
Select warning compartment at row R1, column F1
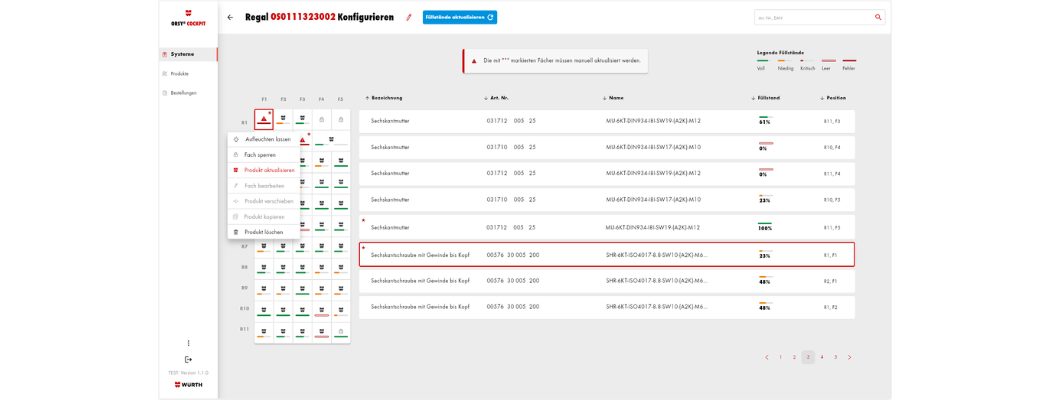264,120
